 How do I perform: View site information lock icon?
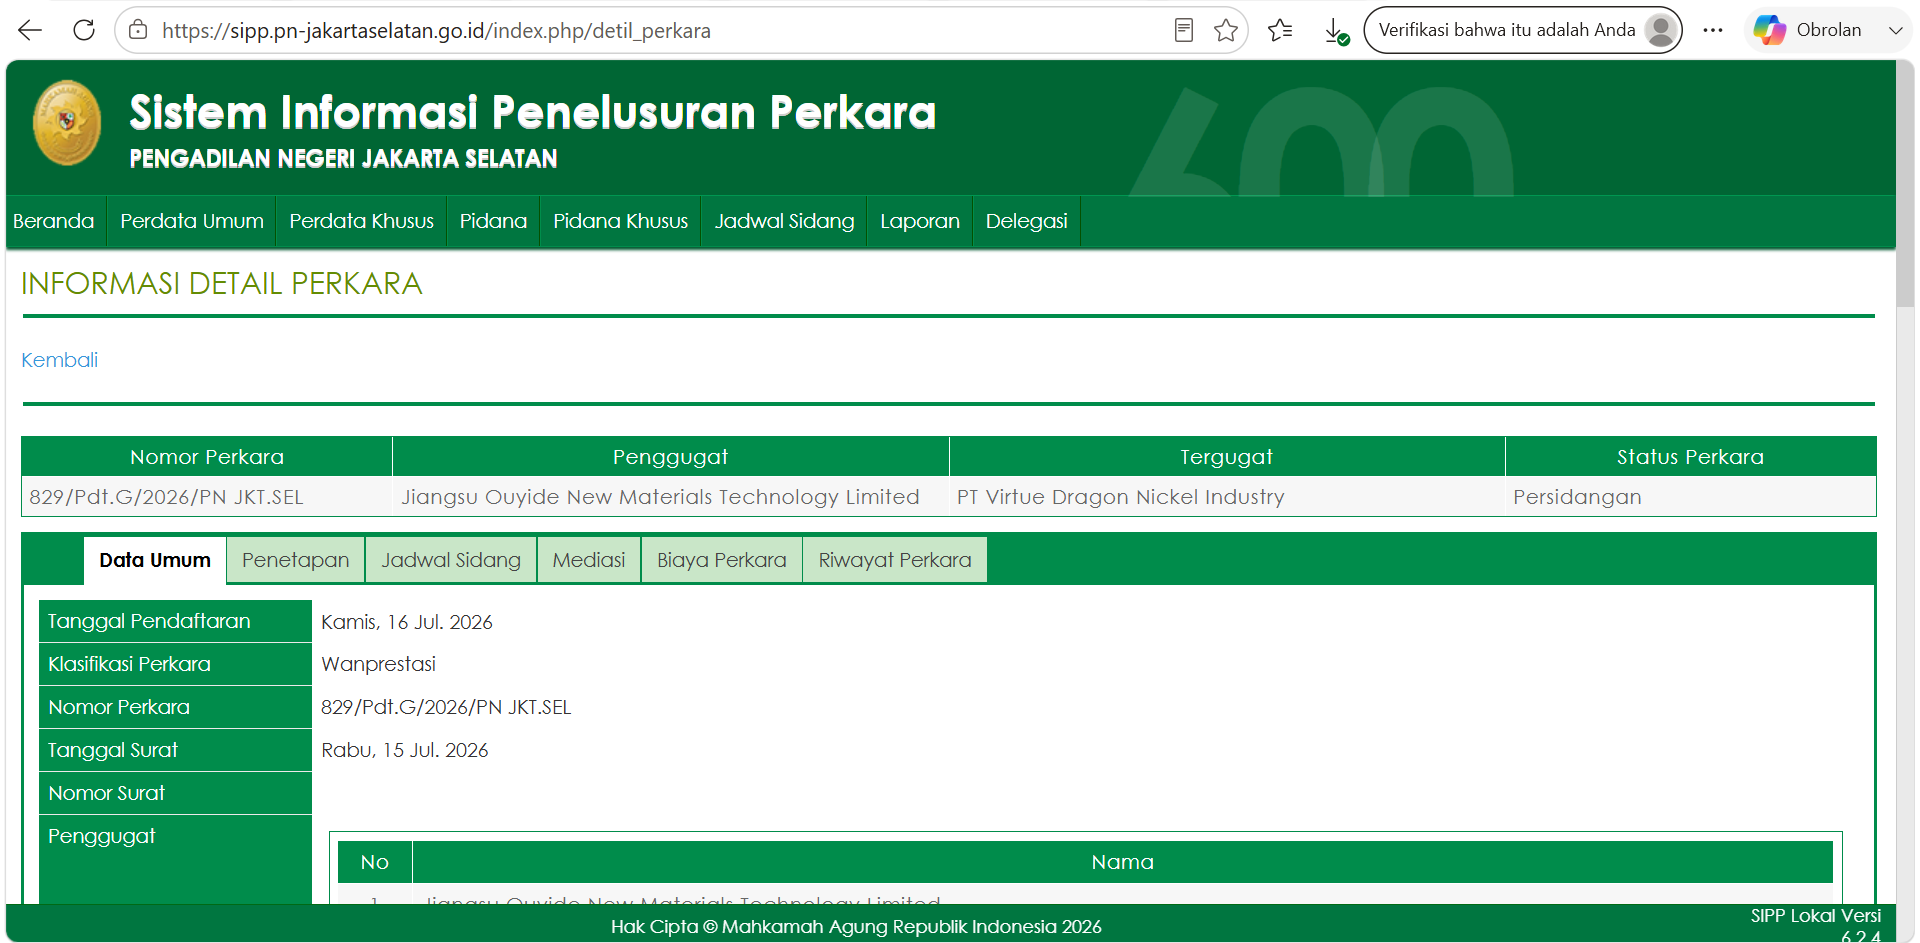139,30
